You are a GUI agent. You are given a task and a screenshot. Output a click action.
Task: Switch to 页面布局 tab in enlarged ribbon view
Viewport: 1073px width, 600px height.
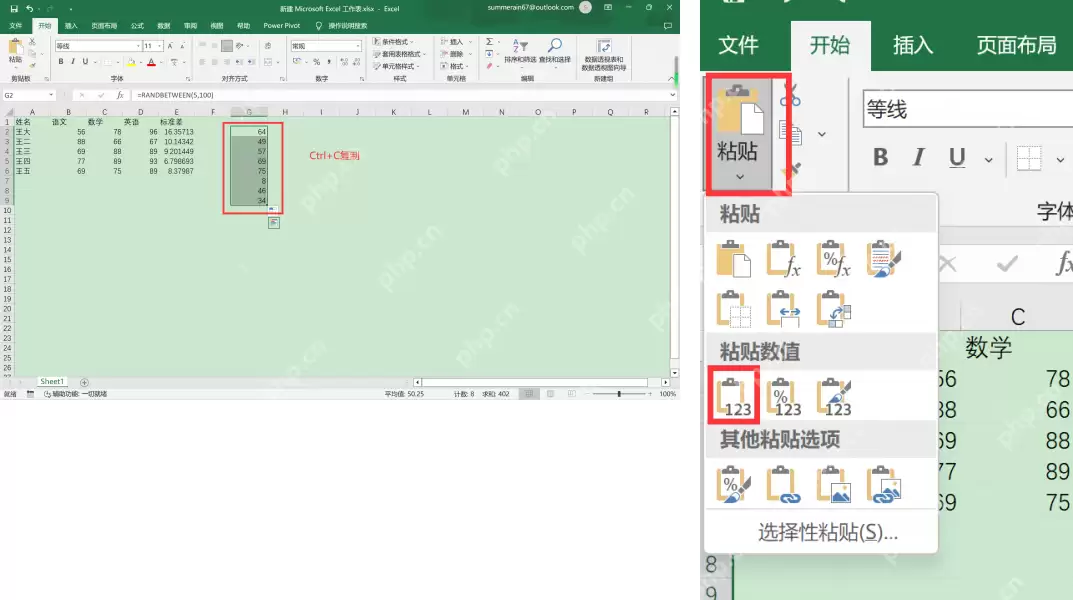[x=1016, y=45]
